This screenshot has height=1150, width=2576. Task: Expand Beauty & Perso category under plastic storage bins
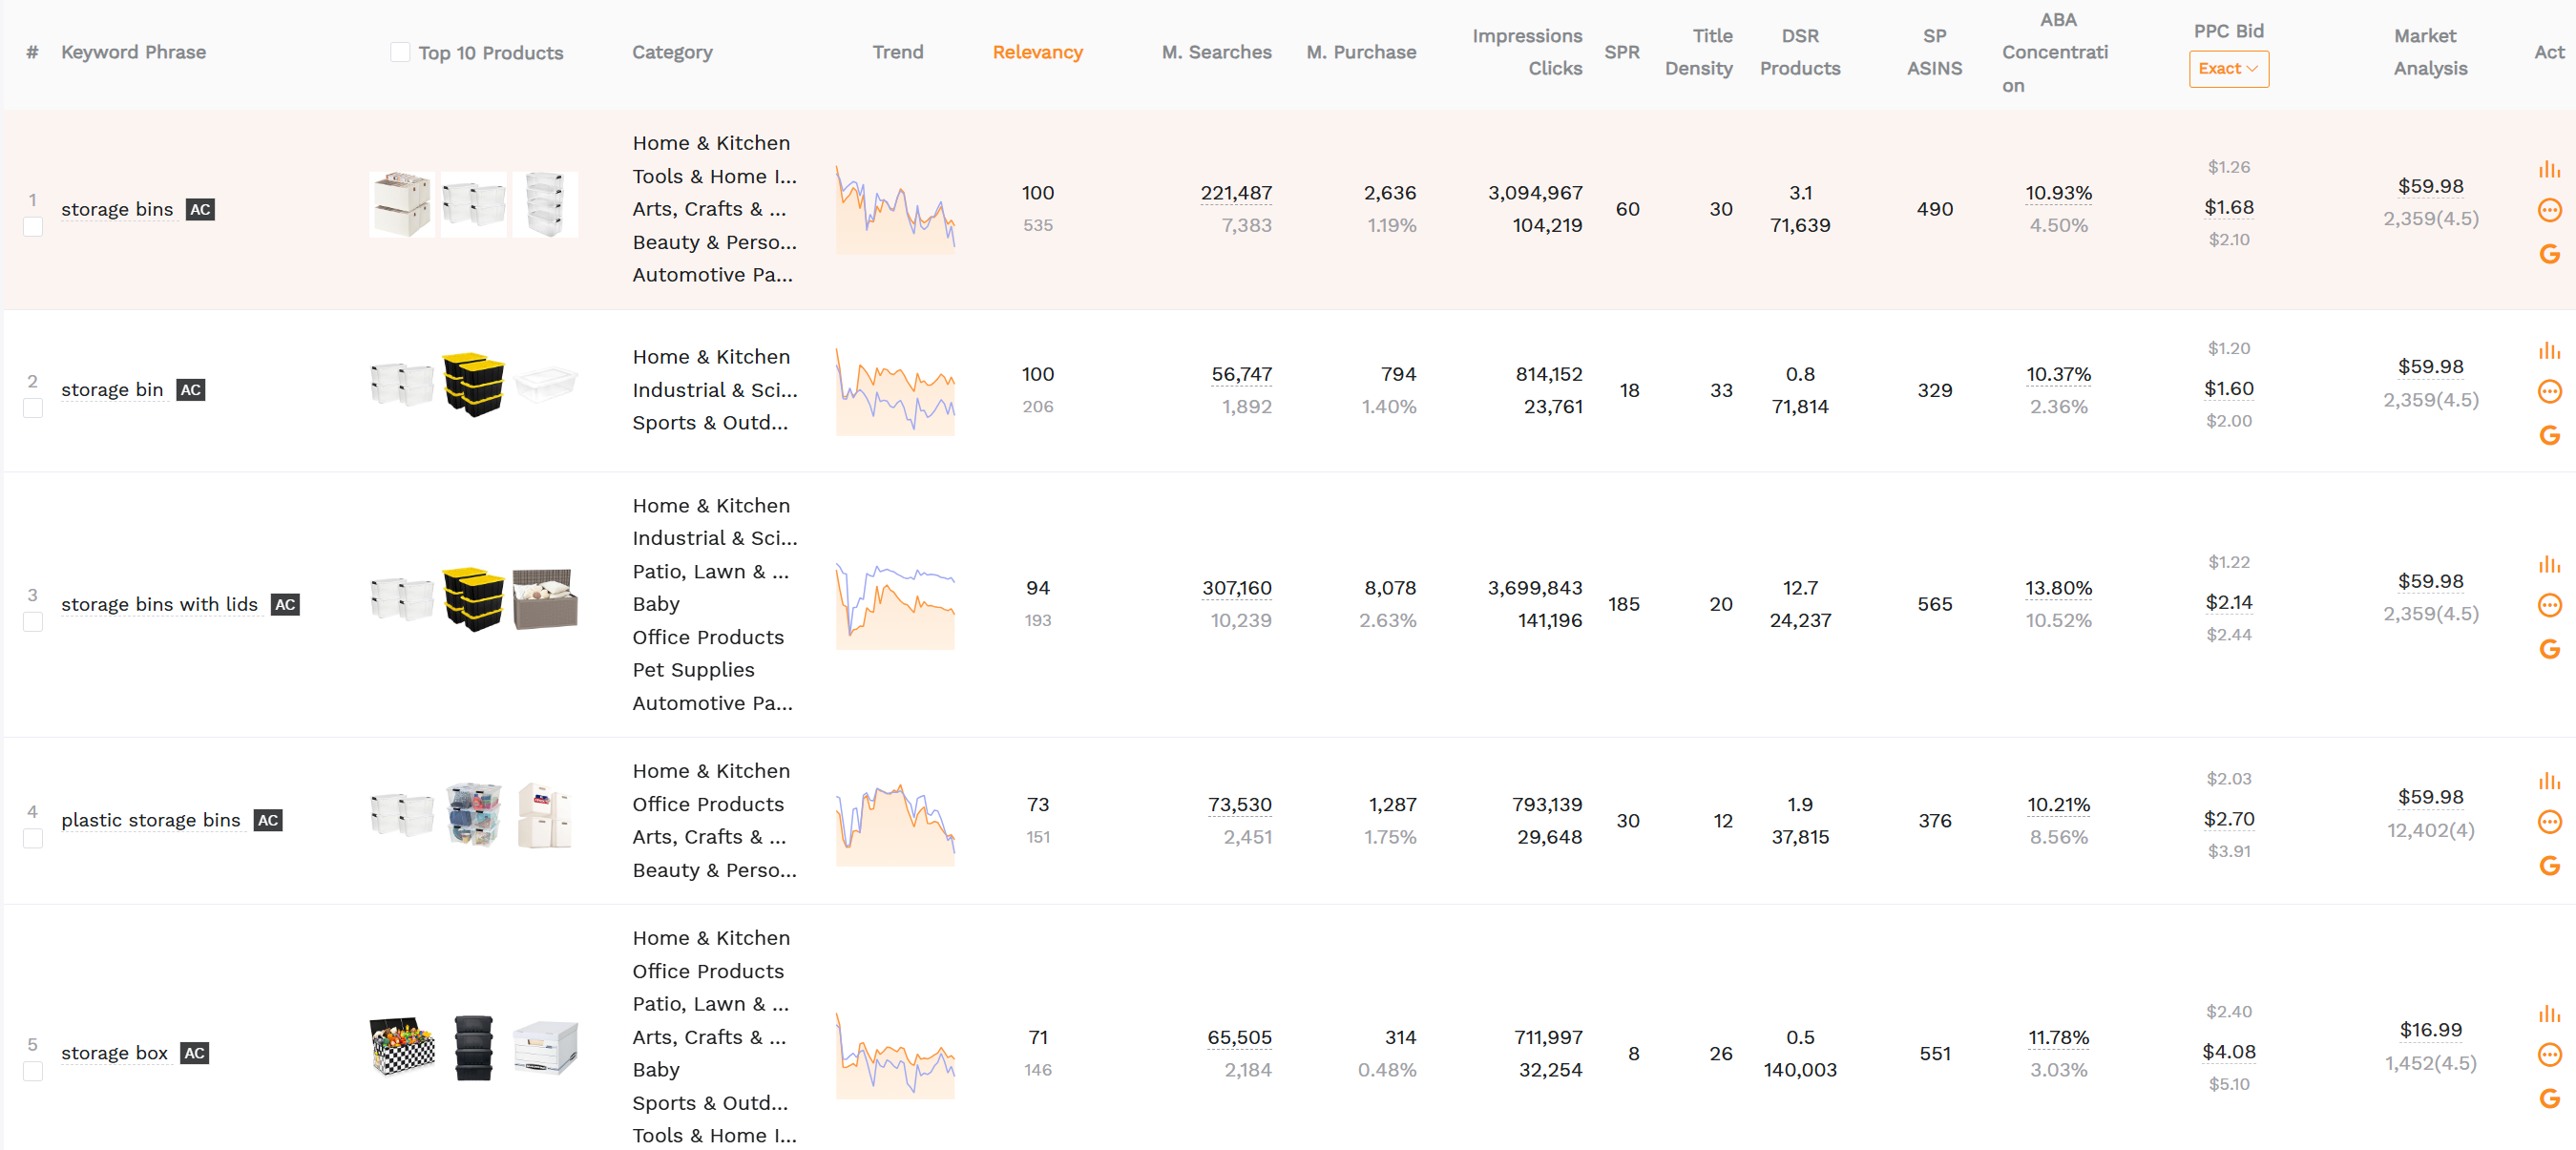point(714,870)
